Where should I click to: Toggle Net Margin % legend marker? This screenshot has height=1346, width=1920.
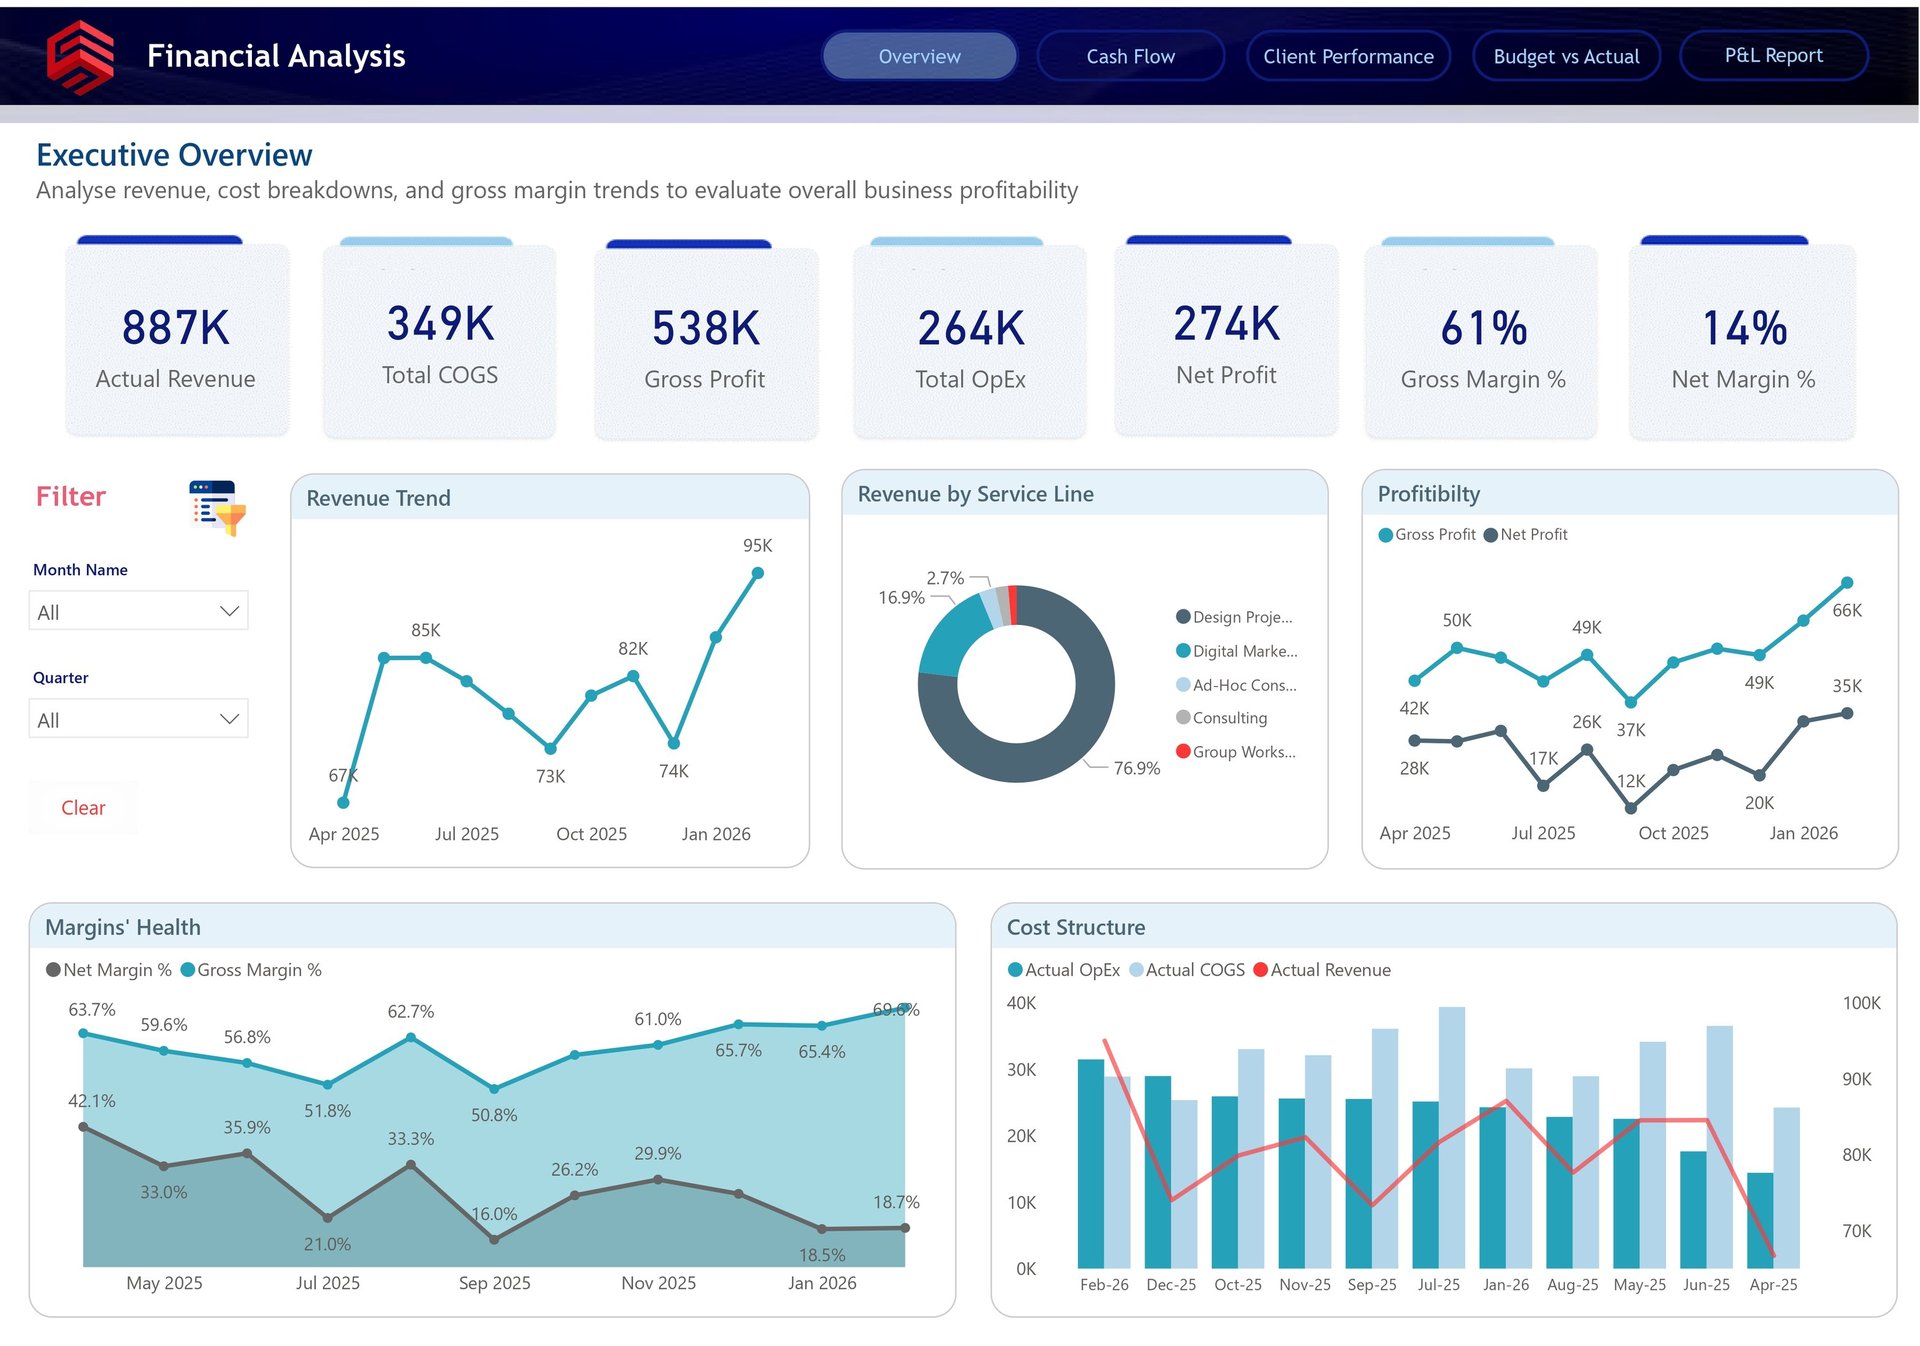(53, 970)
